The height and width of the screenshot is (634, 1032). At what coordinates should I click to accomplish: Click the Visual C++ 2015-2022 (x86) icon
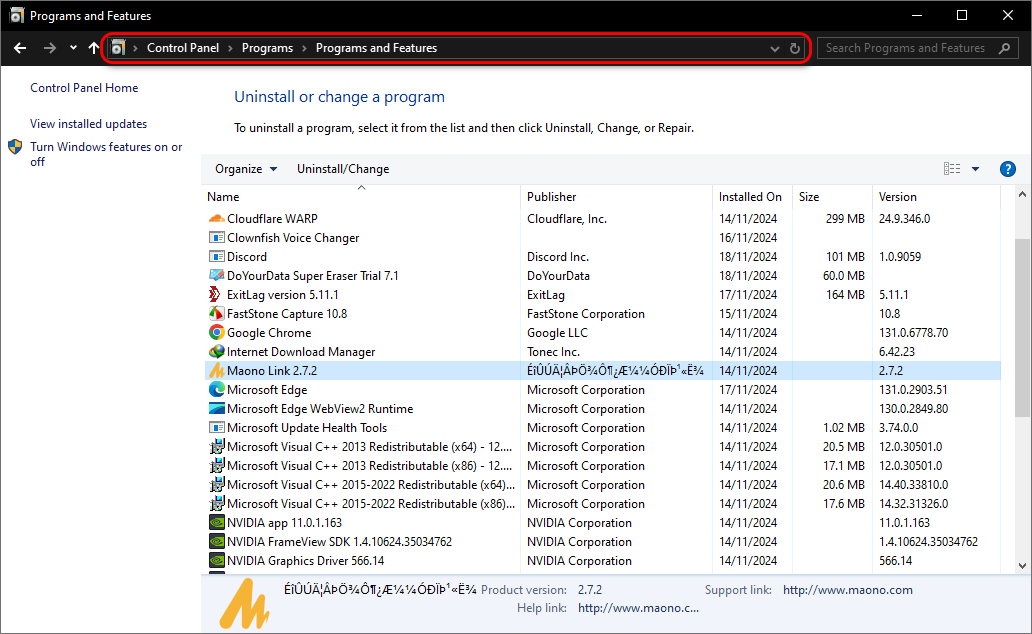pyautogui.click(x=217, y=504)
